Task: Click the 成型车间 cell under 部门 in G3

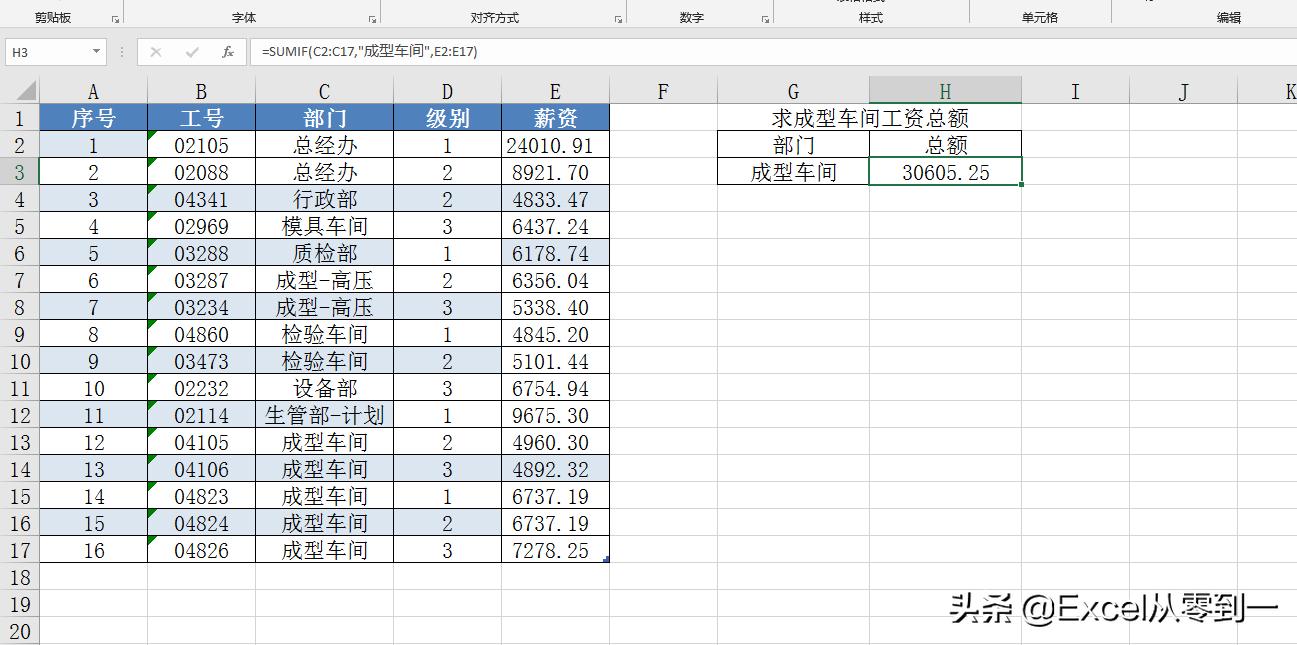Action: point(793,171)
